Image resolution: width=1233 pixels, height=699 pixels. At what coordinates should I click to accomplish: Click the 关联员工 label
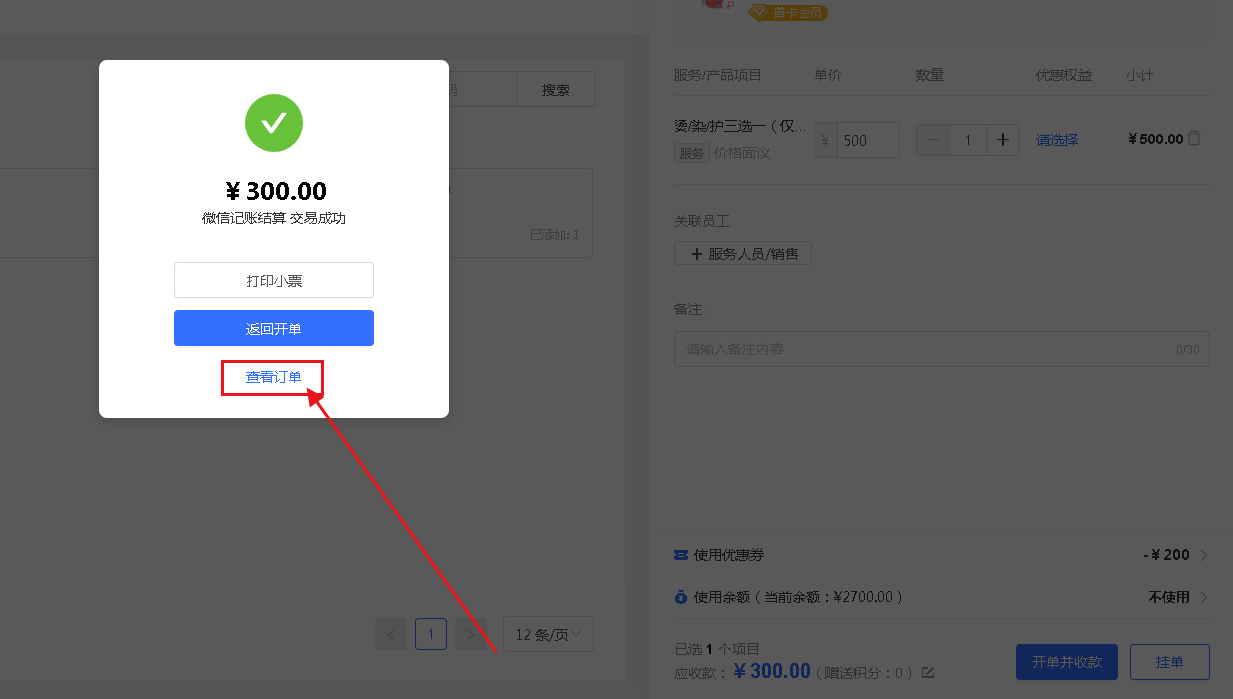tap(702, 221)
